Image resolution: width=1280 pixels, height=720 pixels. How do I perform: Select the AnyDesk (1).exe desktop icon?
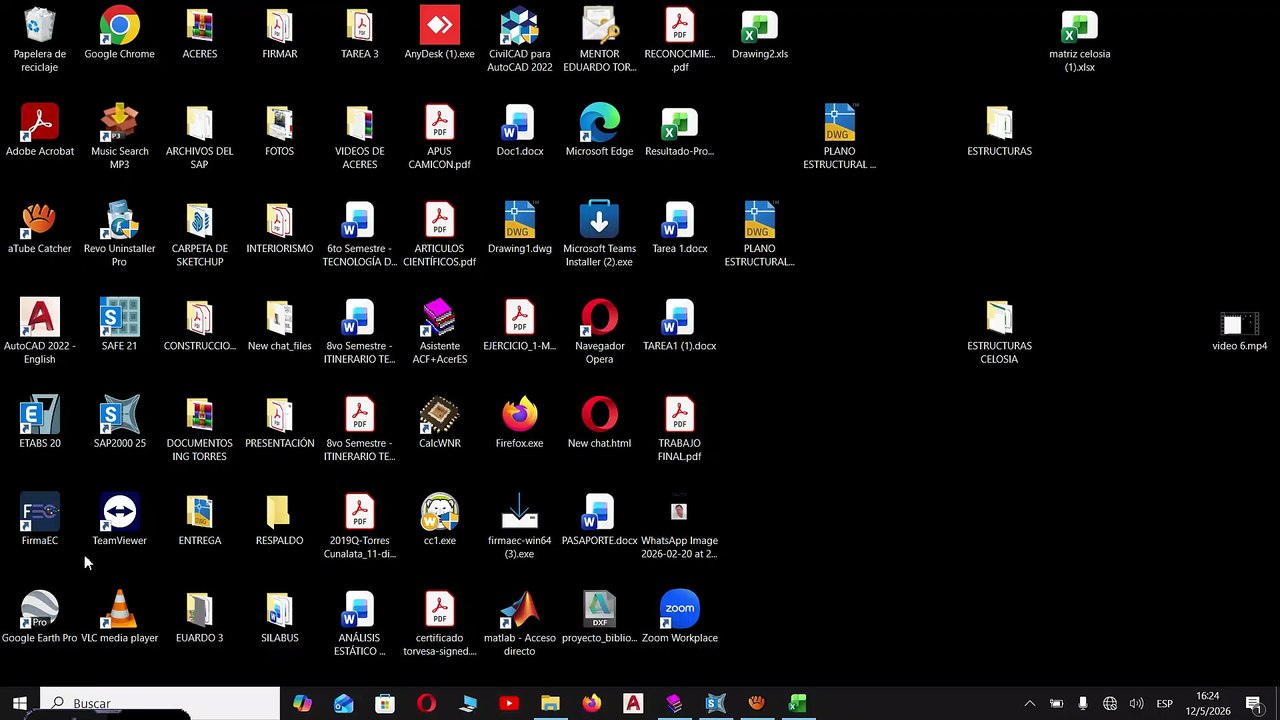440,34
